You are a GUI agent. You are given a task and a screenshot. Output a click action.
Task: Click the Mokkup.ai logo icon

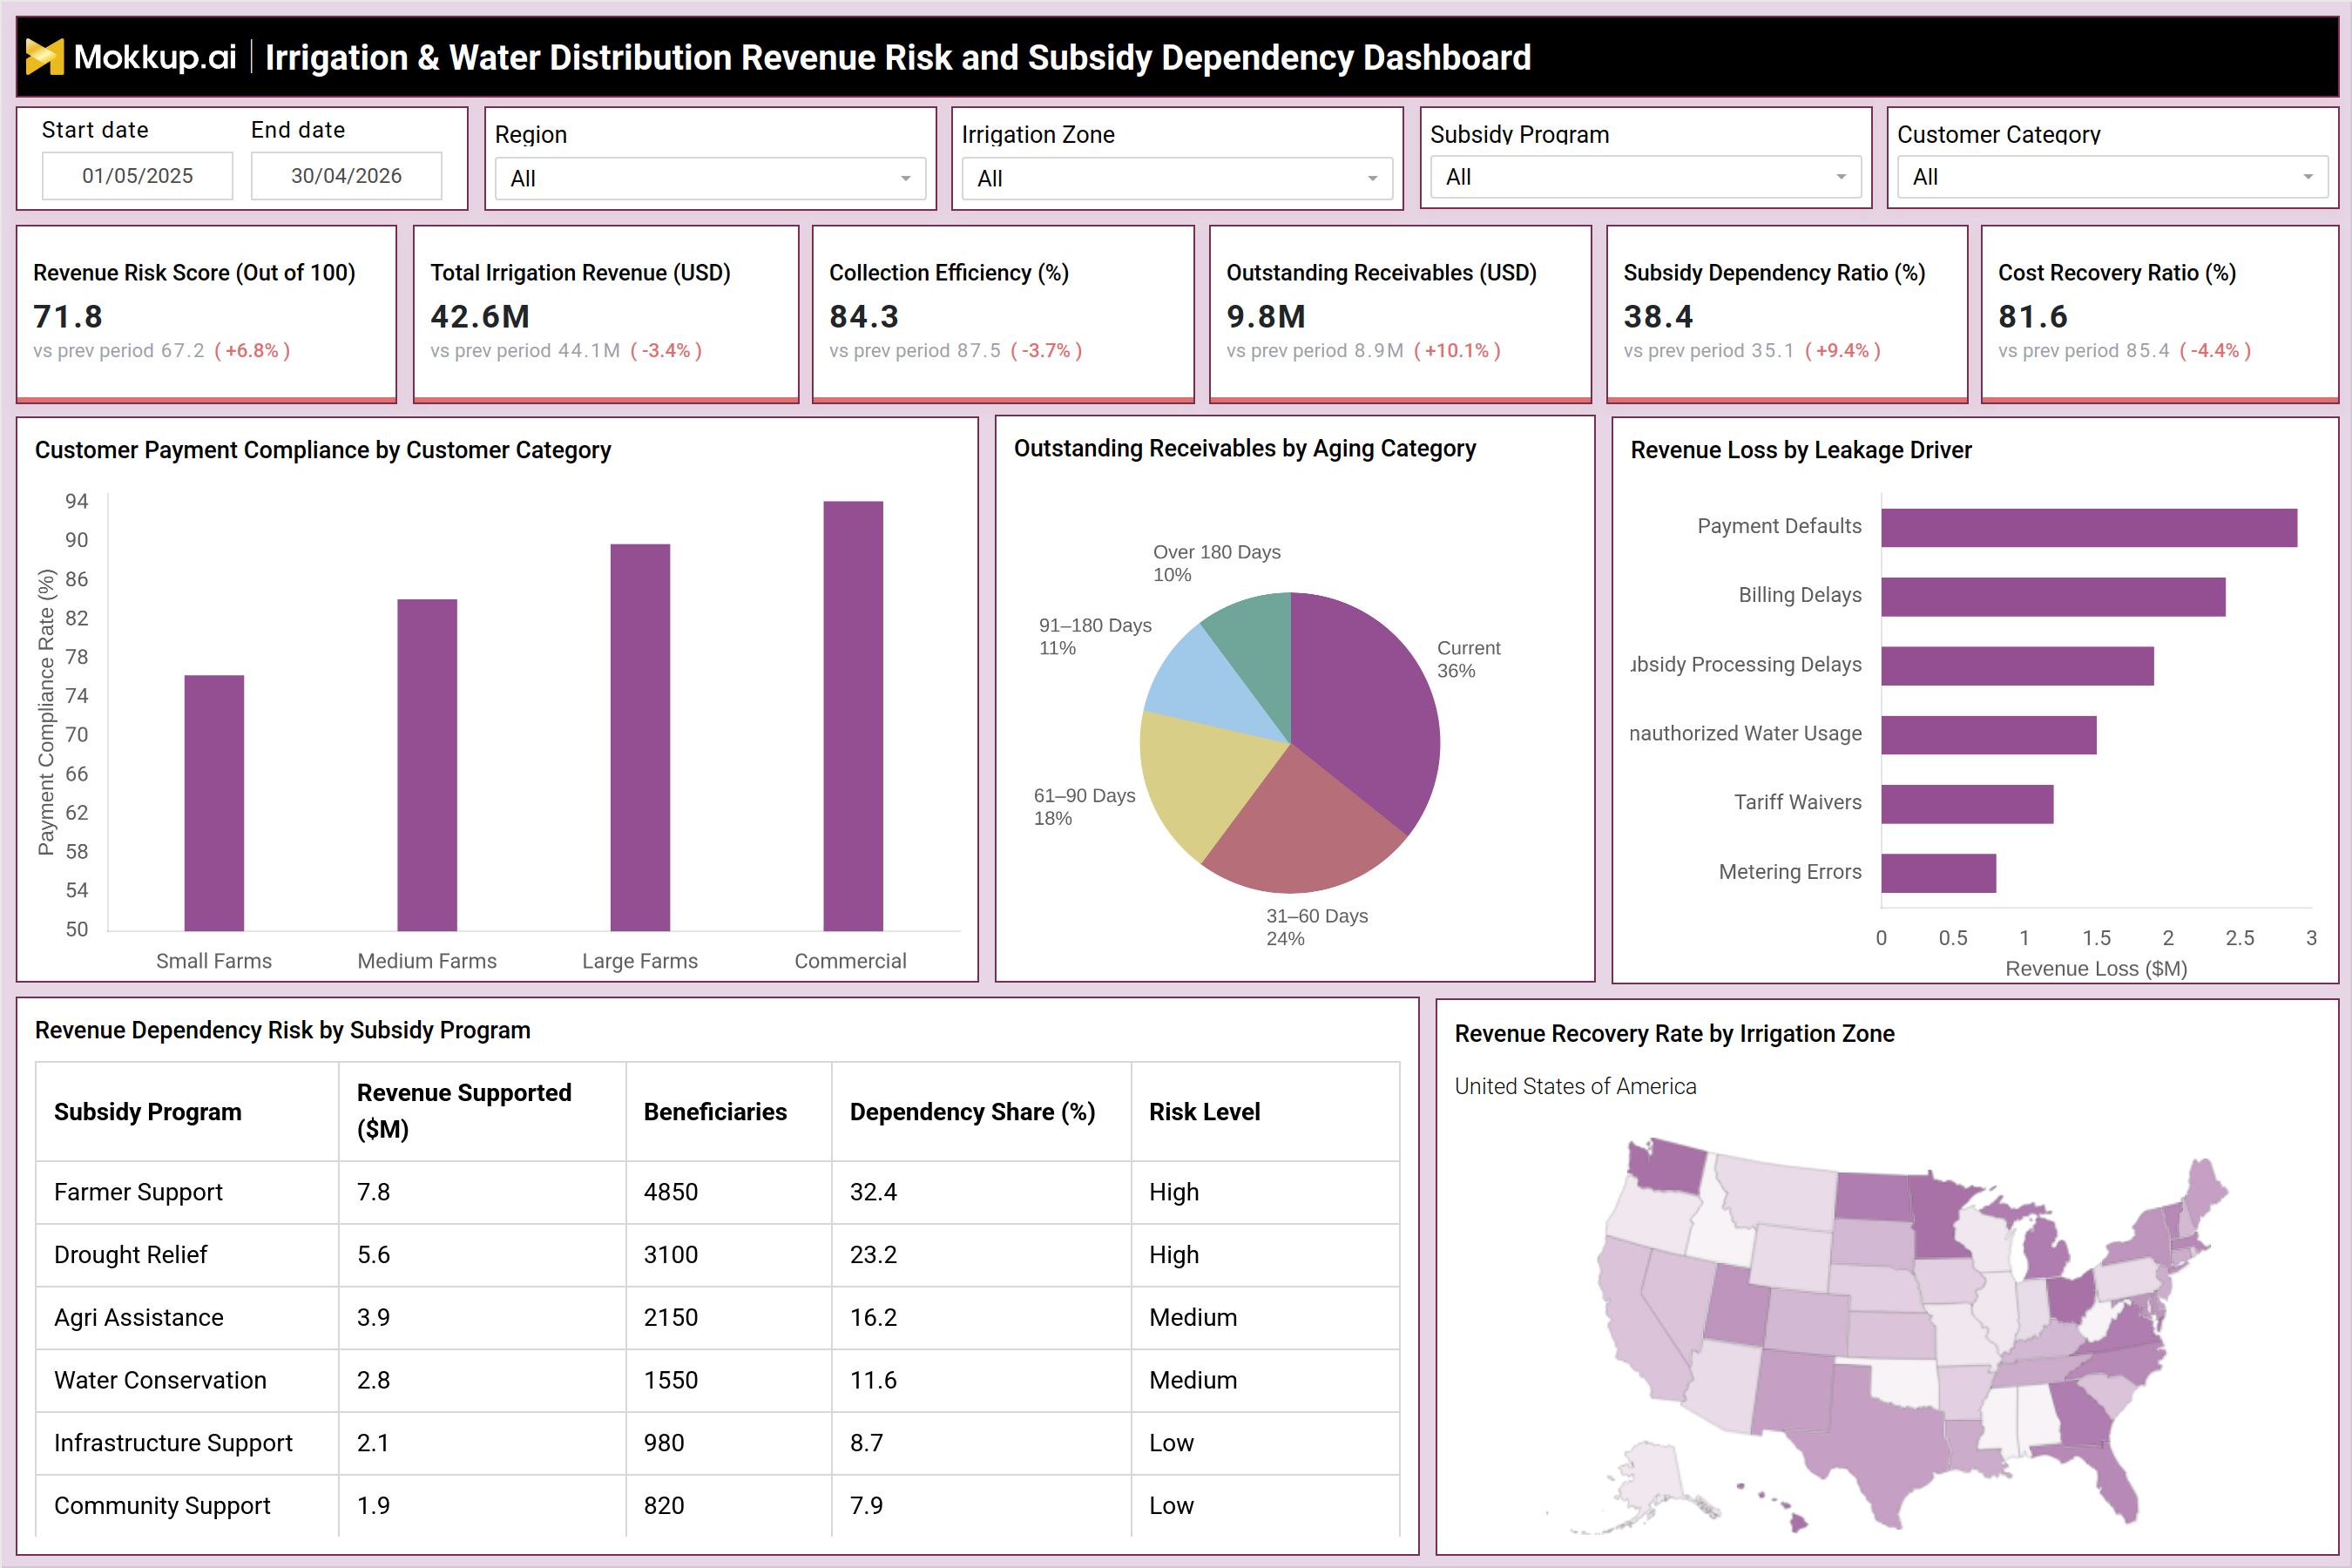pos(44,57)
